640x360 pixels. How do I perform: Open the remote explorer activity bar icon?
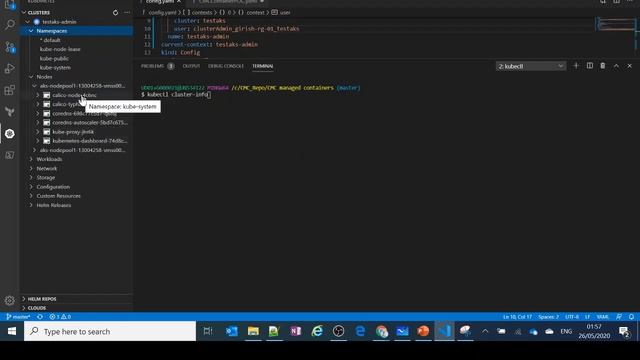point(10,155)
